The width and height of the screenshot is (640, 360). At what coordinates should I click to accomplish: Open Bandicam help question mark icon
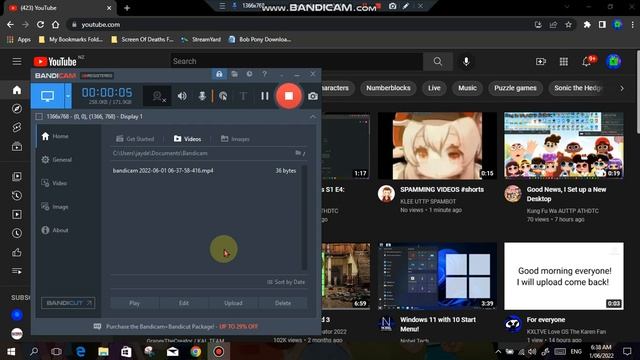[264, 74]
